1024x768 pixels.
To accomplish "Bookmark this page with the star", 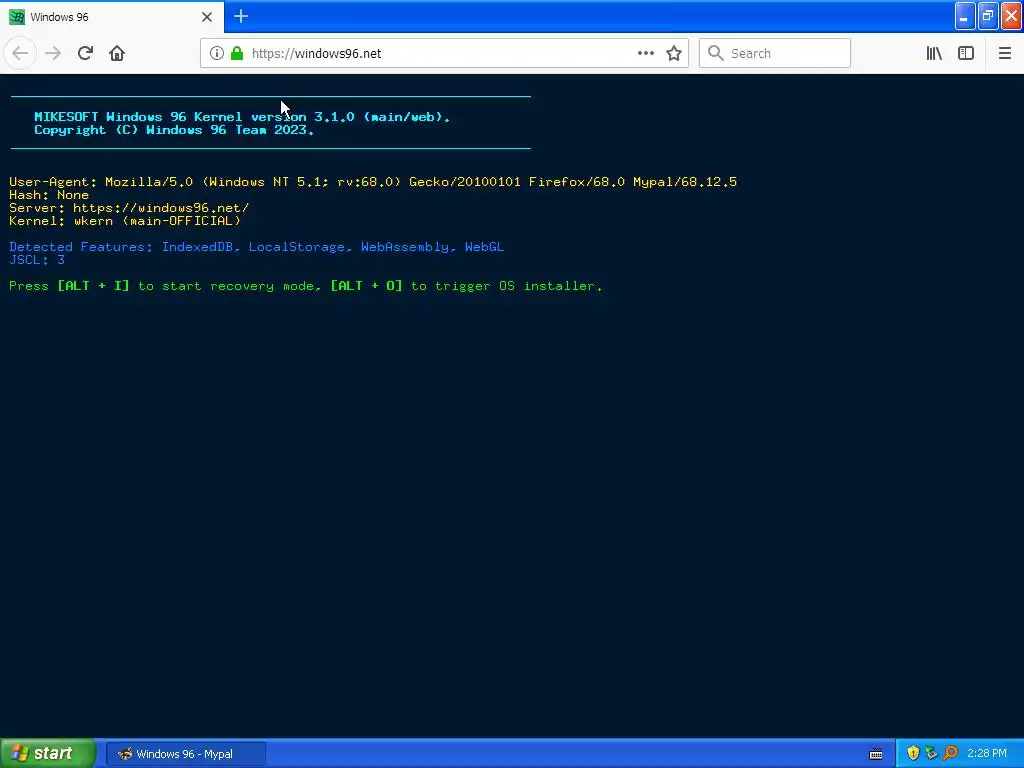I will click(x=674, y=53).
